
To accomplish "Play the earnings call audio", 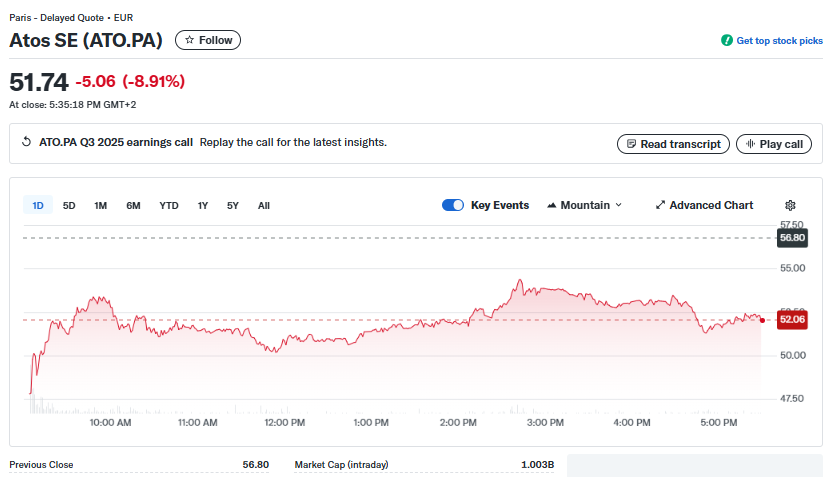I will tap(773, 144).
